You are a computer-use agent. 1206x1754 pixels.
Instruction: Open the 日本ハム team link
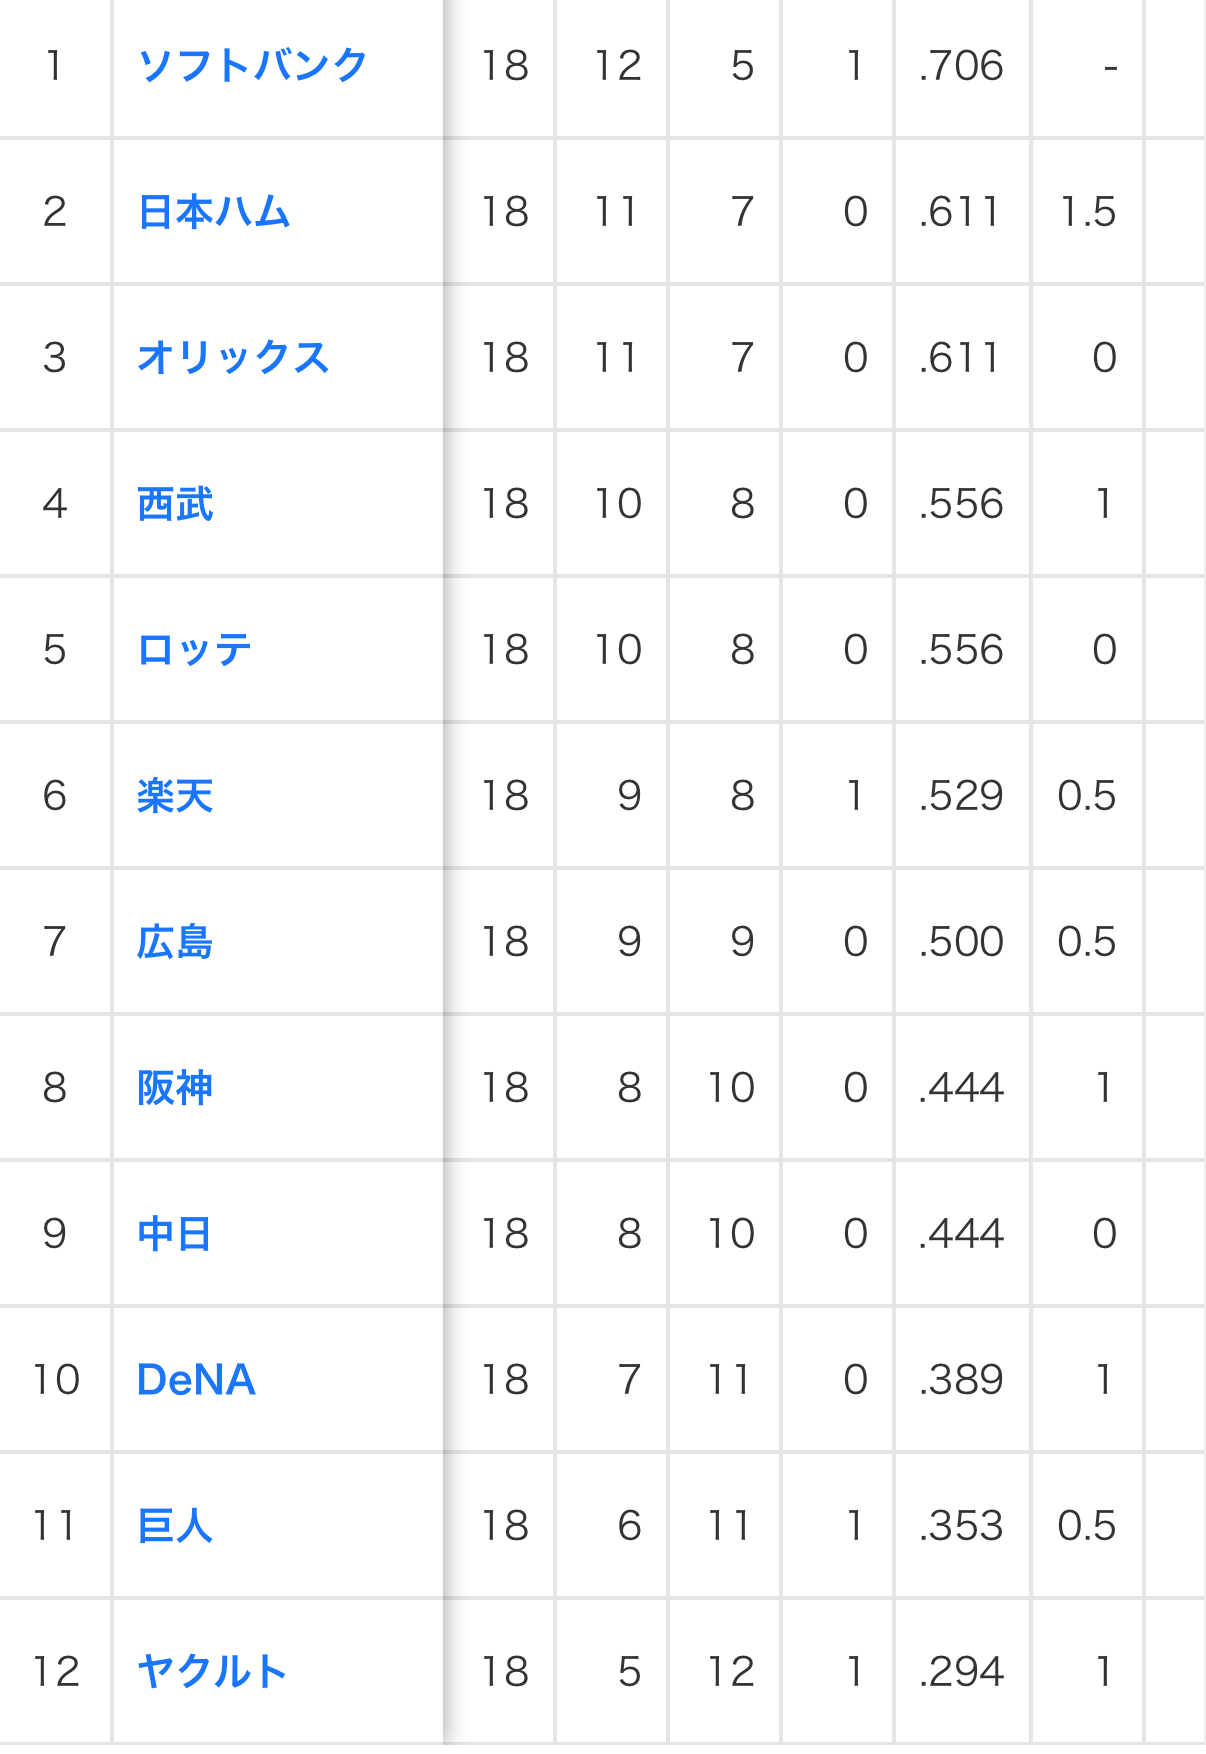pos(214,212)
